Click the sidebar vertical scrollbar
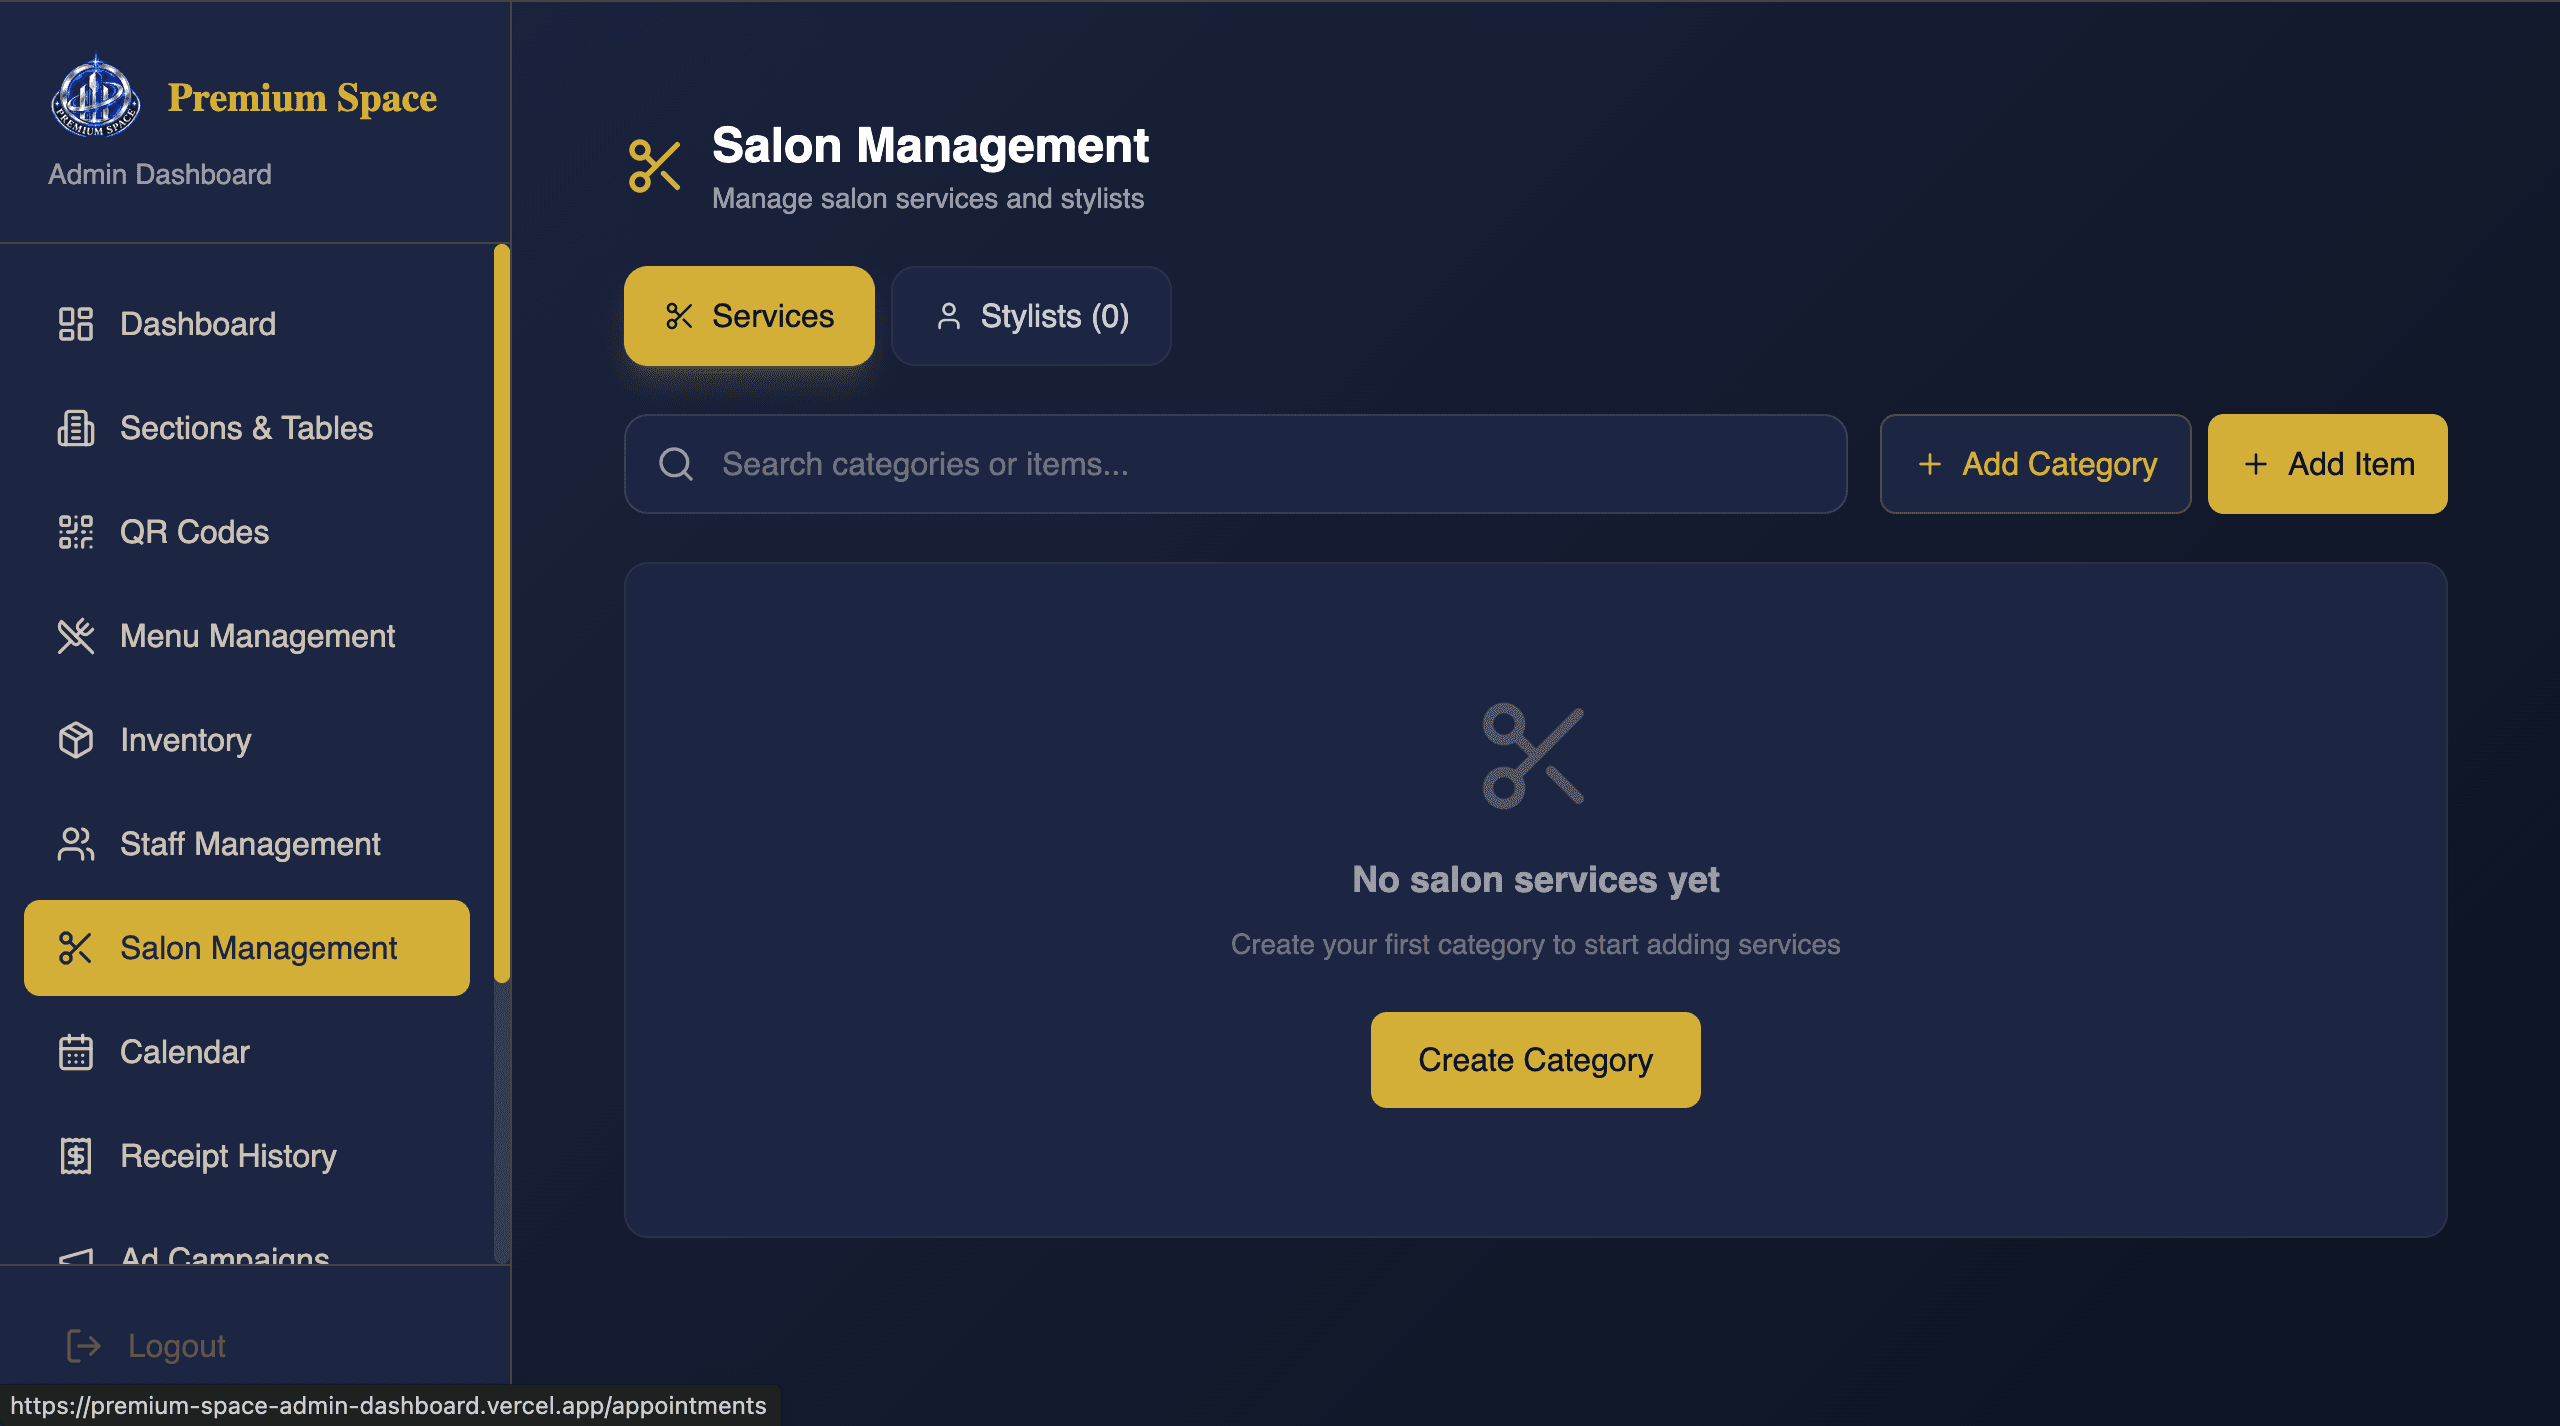The width and height of the screenshot is (2560, 1426). (502, 614)
